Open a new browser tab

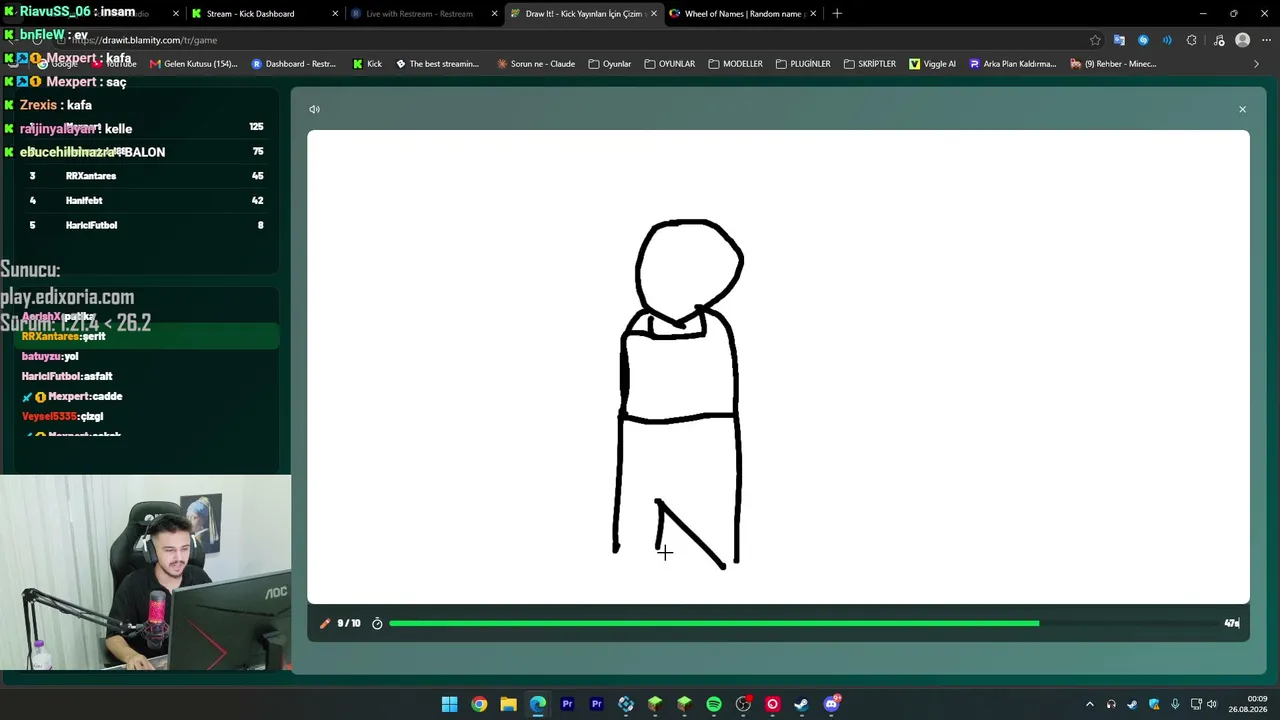point(837,14)
